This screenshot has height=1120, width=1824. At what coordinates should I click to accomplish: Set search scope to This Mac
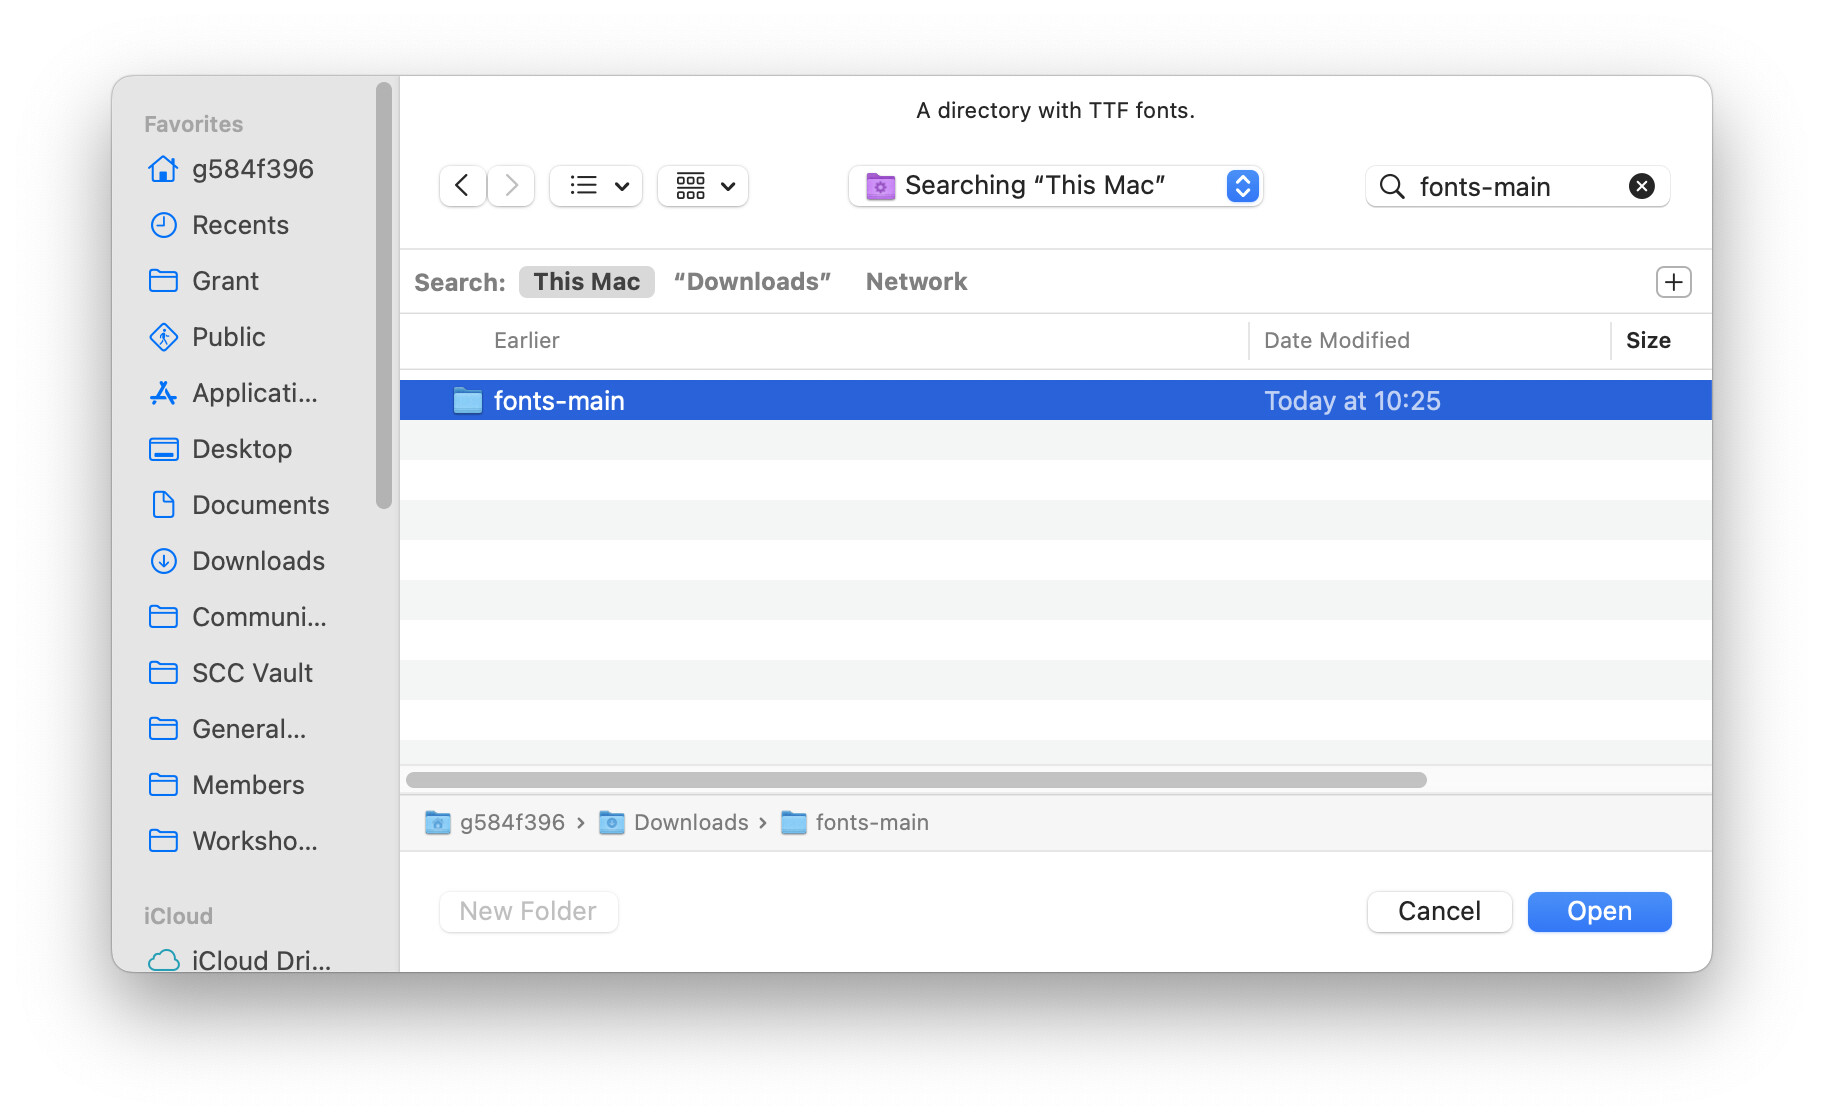pos(587,282)
